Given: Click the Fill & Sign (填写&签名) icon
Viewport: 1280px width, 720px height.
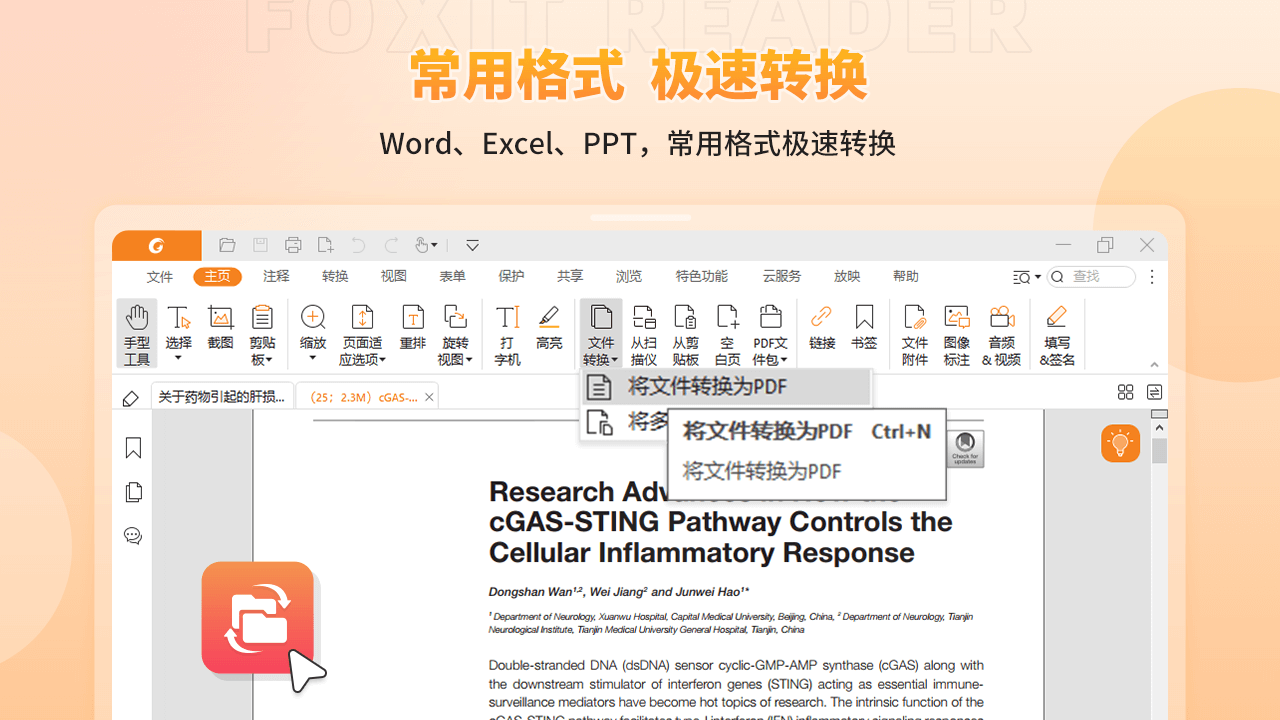Looking at the screenshot, I should (1057, 333).
